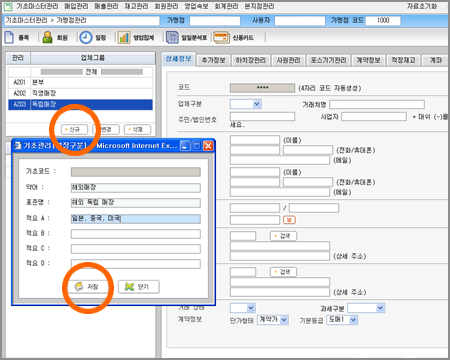Switch to the 계약정보 tab
450x360 pixels.
coord(368,60)
